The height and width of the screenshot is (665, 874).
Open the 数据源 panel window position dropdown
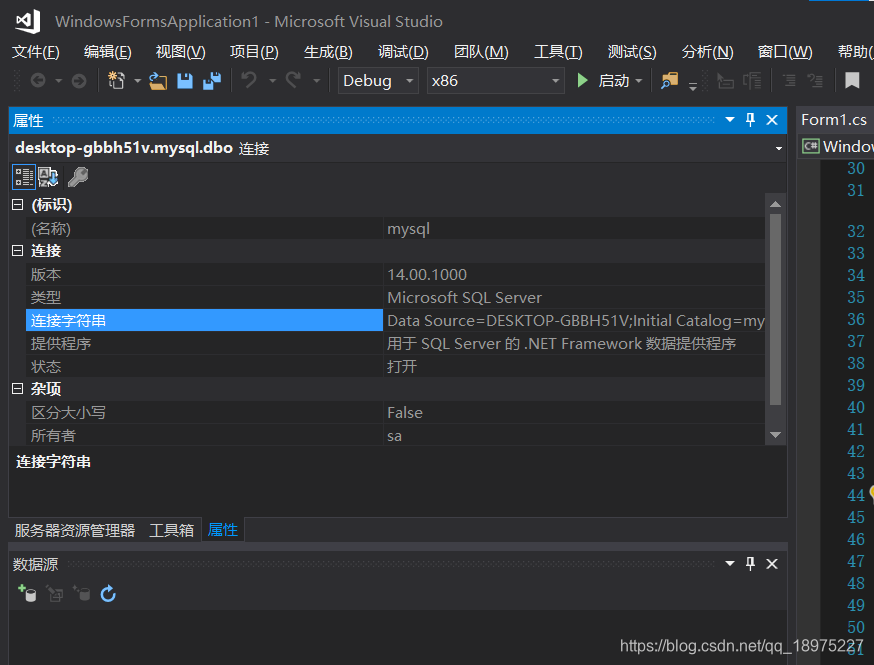click(x=730, y=564)
